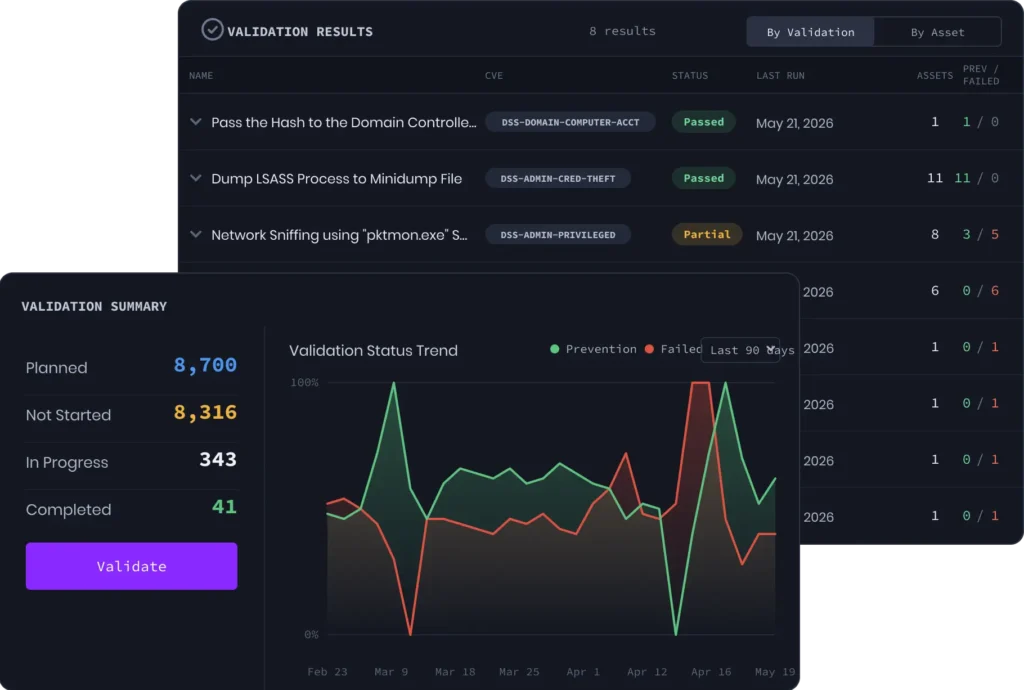Click the purple Validate button
The width and height of the screenshot is (1024, 690).
click(x=131, y=566)
